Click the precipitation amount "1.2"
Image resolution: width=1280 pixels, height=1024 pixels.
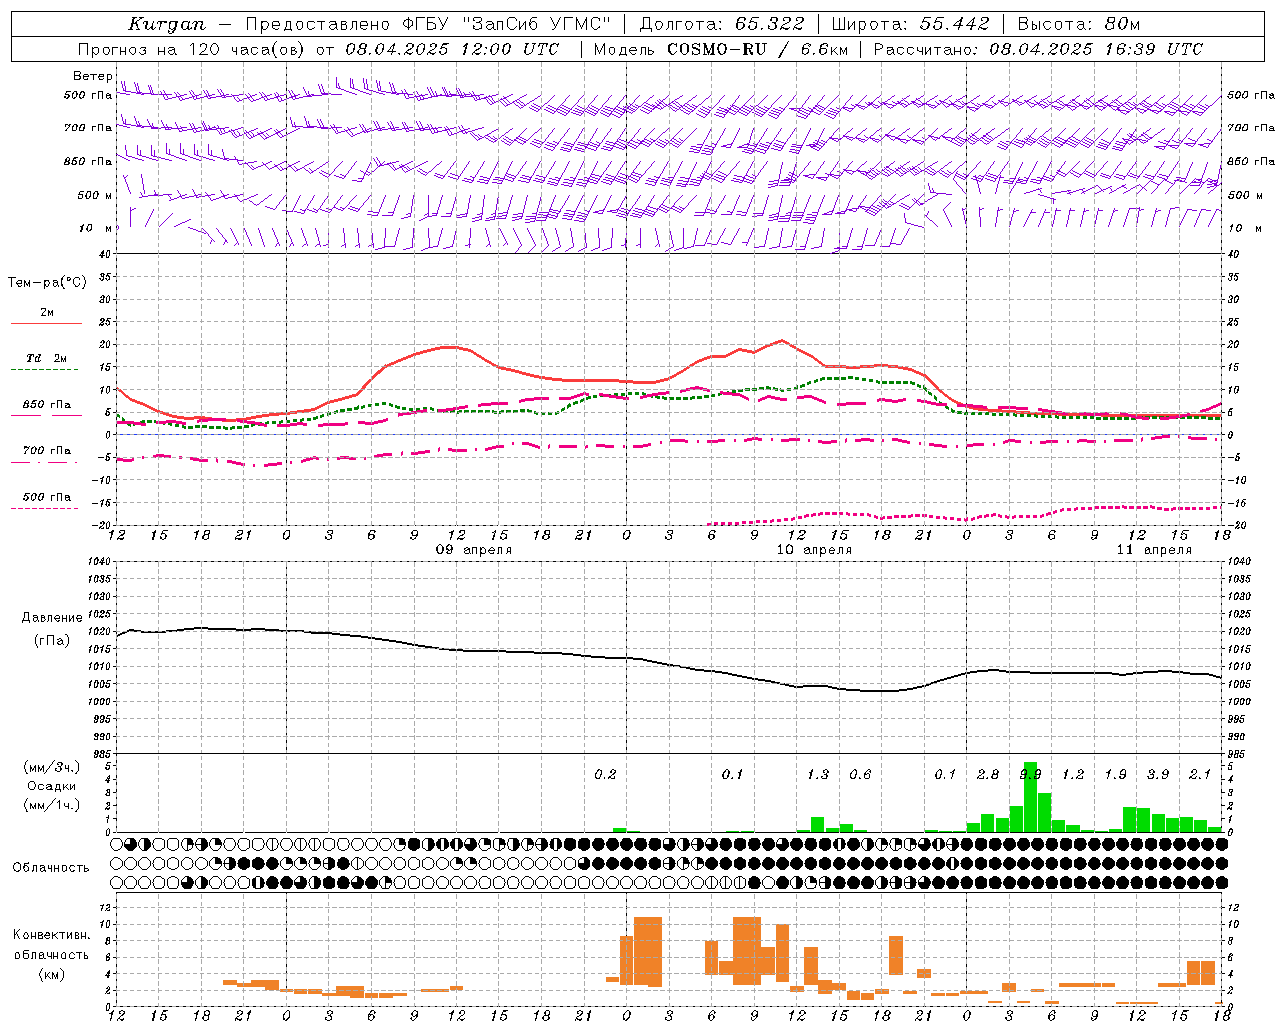[x=1073, y=775]
